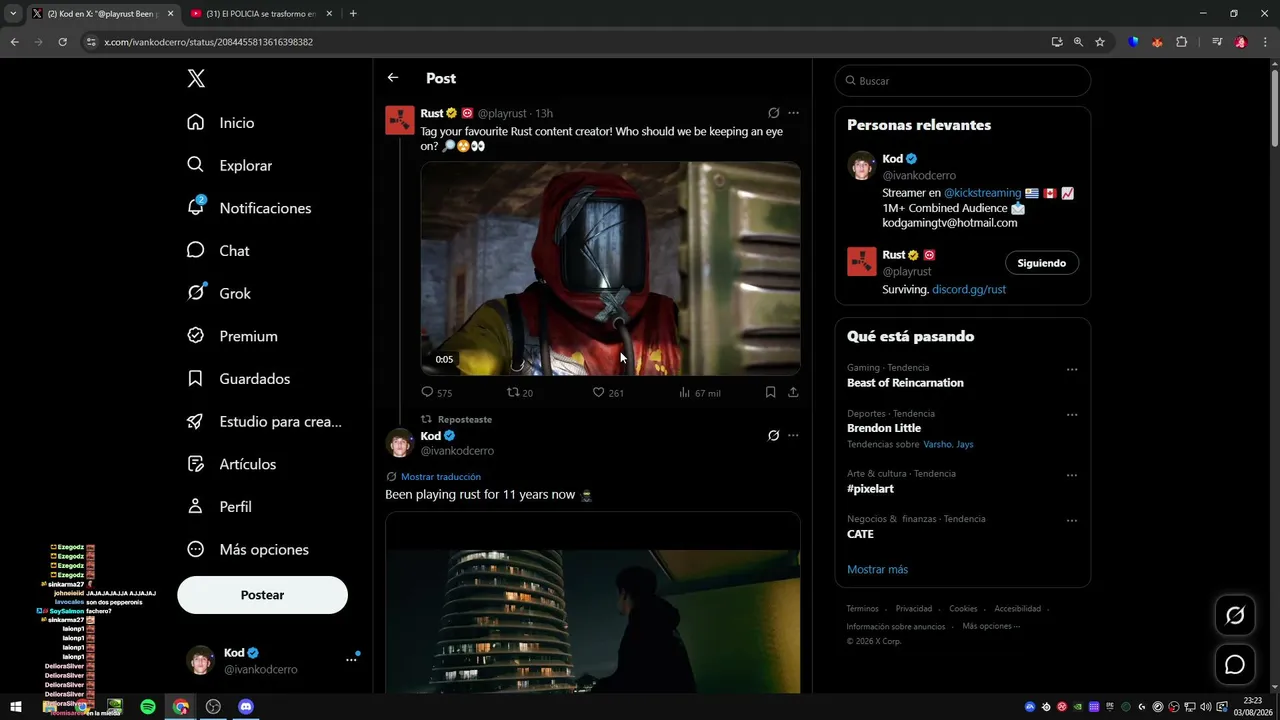The height and width of the screenshot is (720, 1280).
Task: Click the Postear button
Action: click(x=262, y=595)
